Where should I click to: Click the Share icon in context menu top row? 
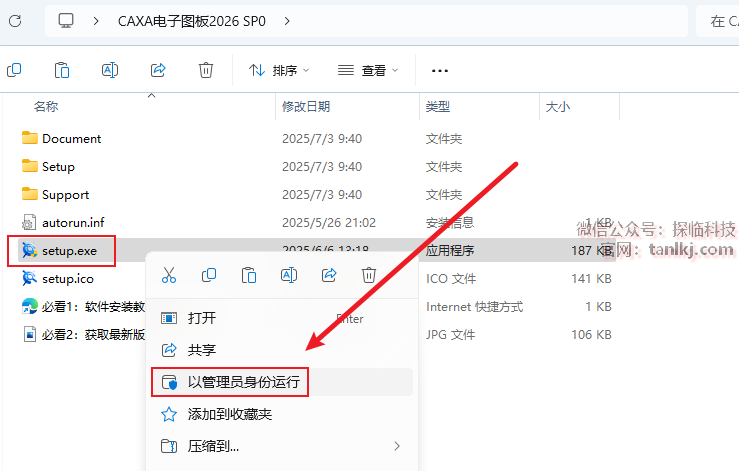329,275
